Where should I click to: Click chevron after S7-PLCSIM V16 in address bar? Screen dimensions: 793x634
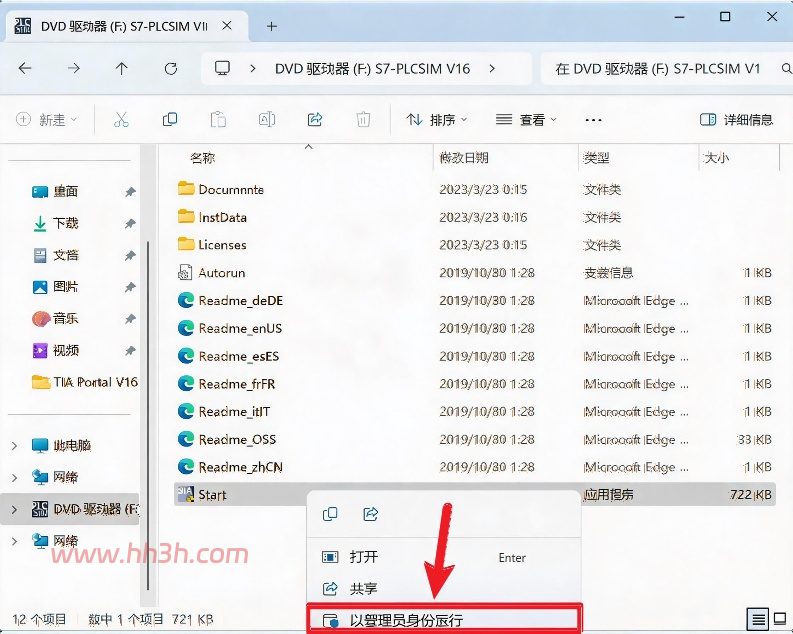492,68
